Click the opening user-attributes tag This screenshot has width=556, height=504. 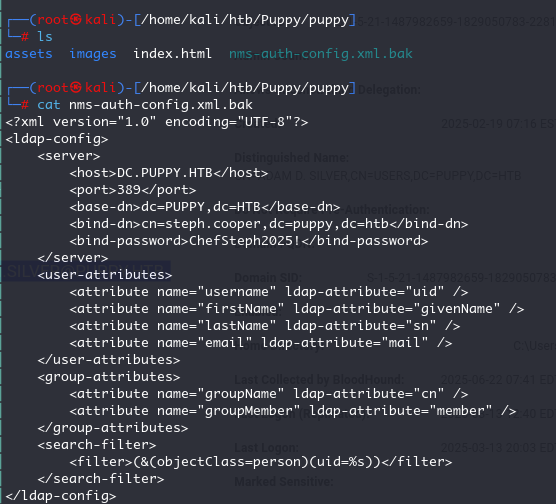point(105,275)
